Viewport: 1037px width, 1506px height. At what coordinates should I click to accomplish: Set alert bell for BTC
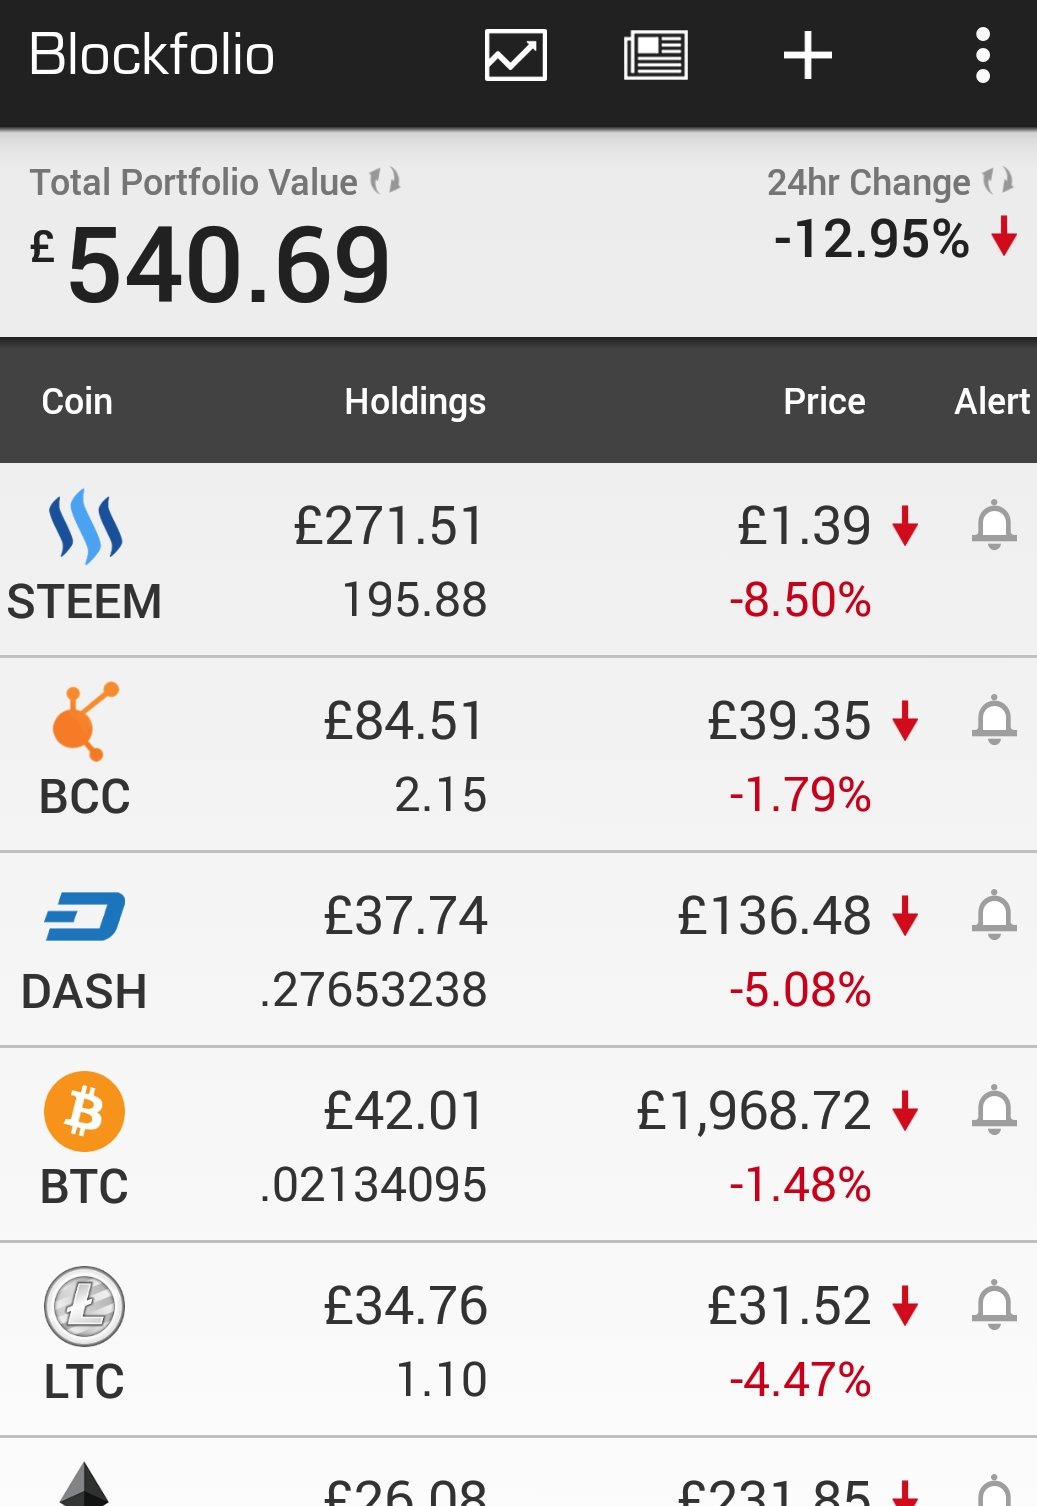tap(994, 1110)
